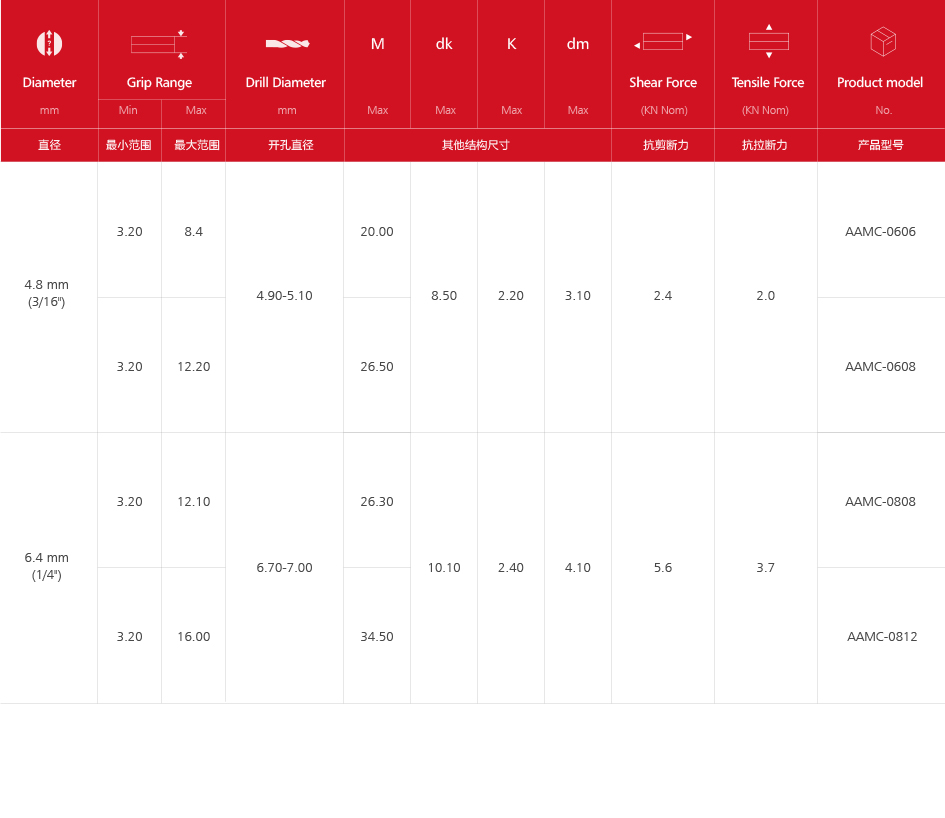The width and height of the screenshot is (945, 818).
Task: Click the 4.8 mm (3/16") diameter cell
Action: point(47,292)
